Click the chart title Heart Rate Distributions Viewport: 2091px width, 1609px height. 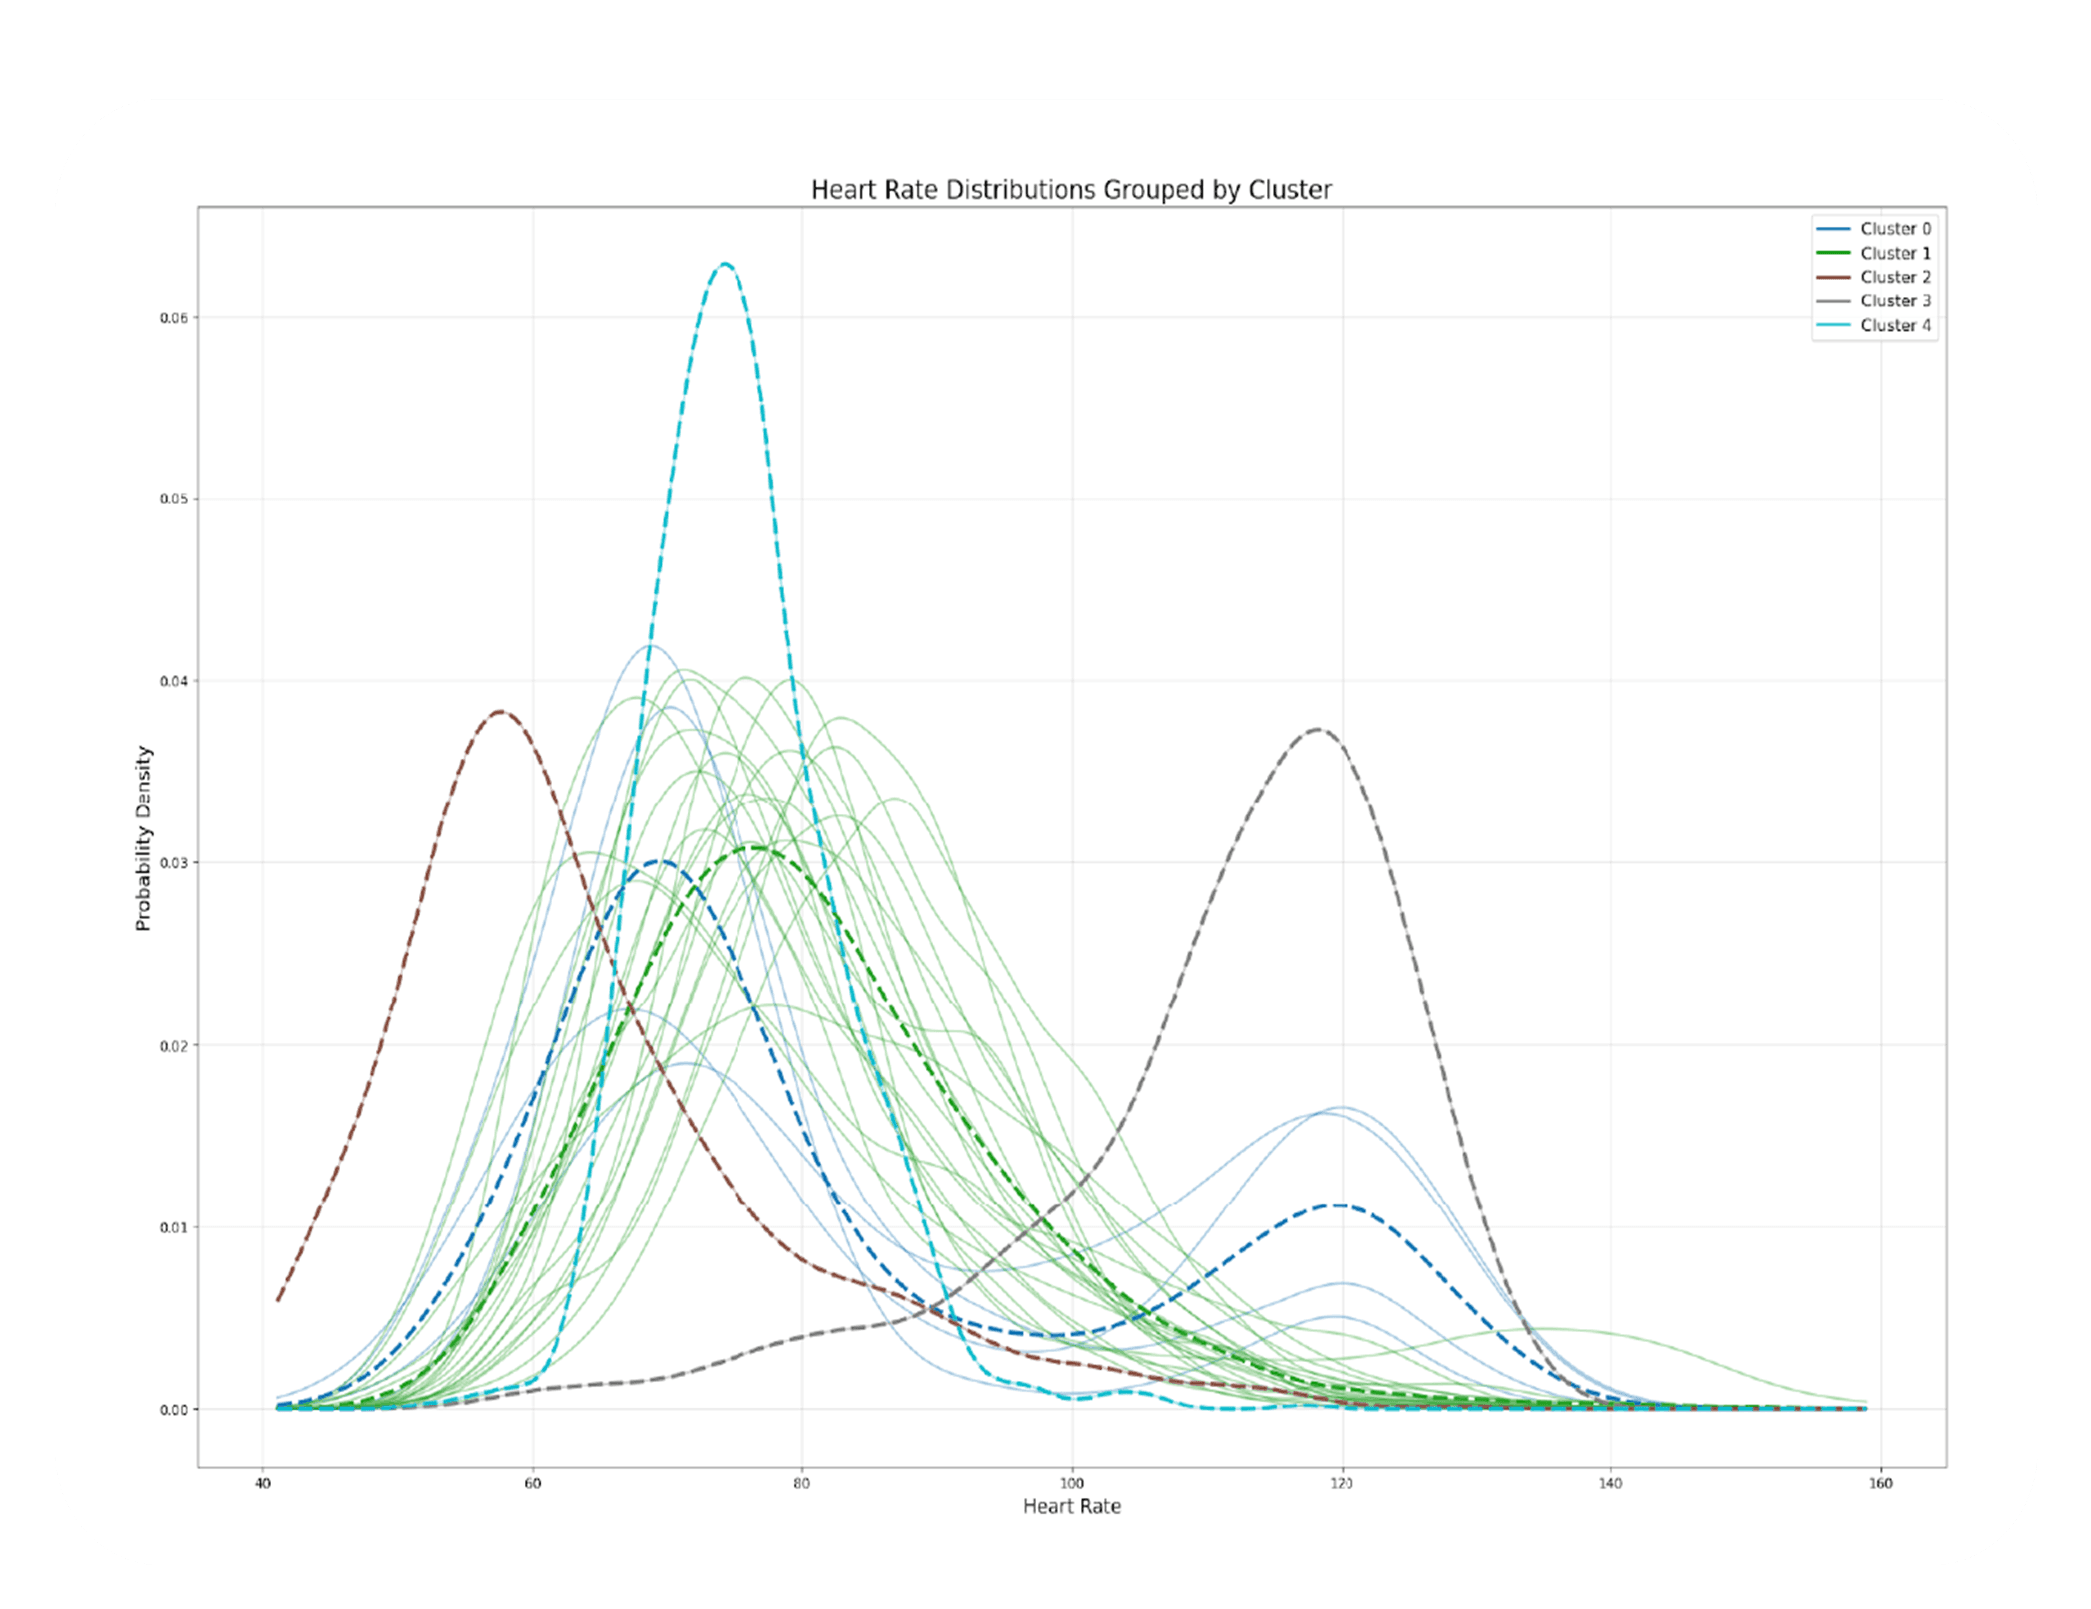pyautogui.click(x=1071, y=190)
